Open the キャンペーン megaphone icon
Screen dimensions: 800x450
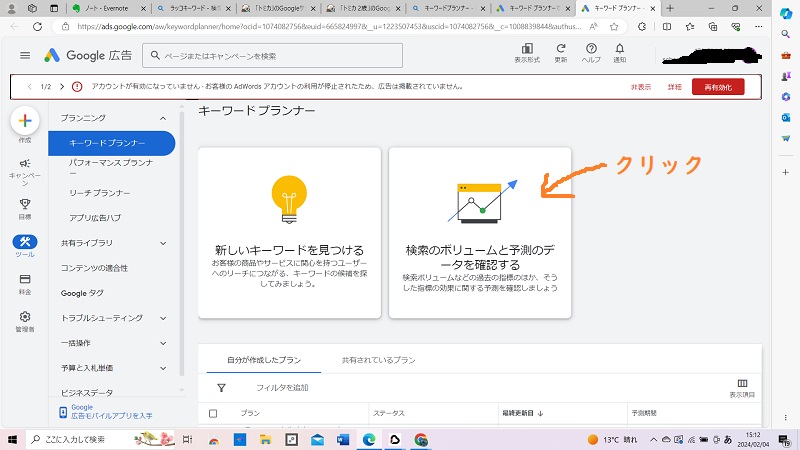pyautogui.click(x=25, y=164)
